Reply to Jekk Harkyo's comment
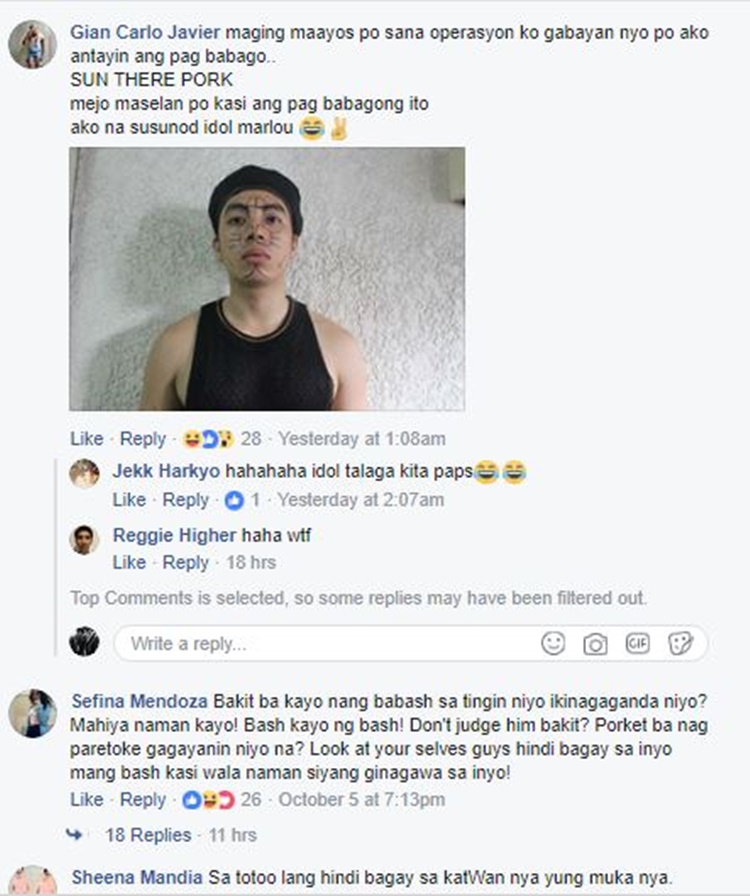750x896 pixels. tap(185, 500)
